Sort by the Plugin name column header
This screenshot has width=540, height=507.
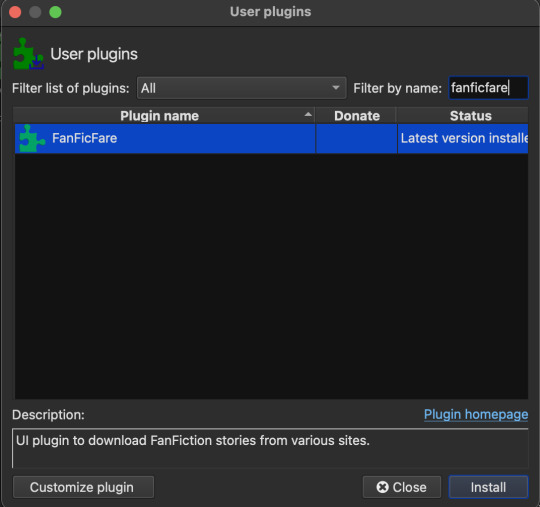[x=164, y=116]
